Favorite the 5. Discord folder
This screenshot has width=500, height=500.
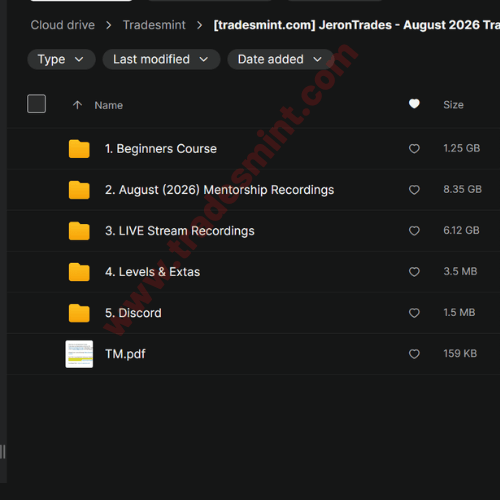(x=414, y=313)
